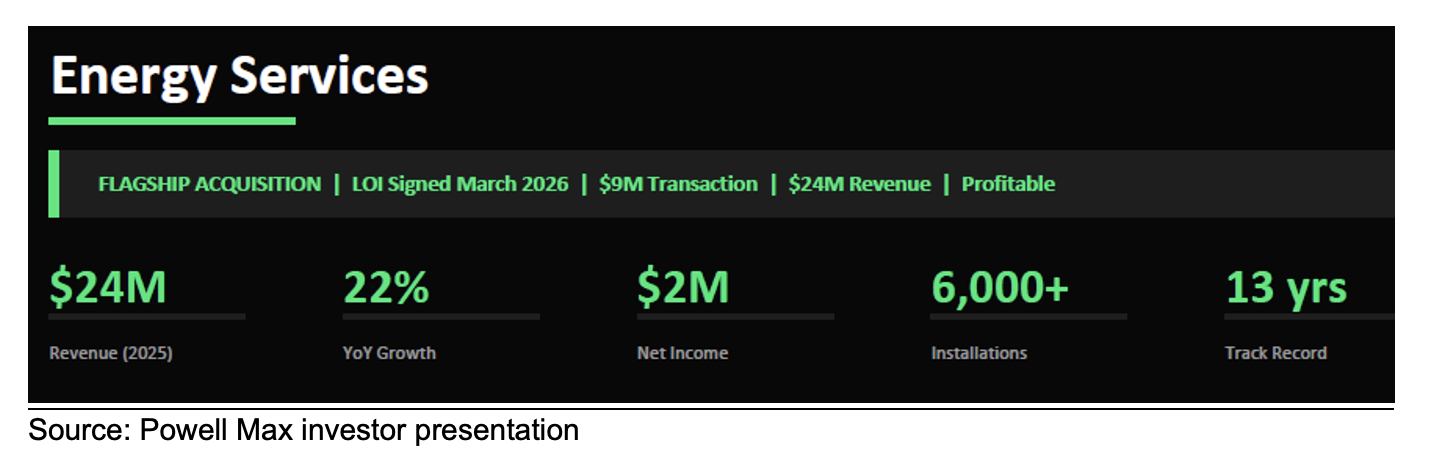Select the 22% stat figure
The image size is (1430, 474).
coord(386,288)
